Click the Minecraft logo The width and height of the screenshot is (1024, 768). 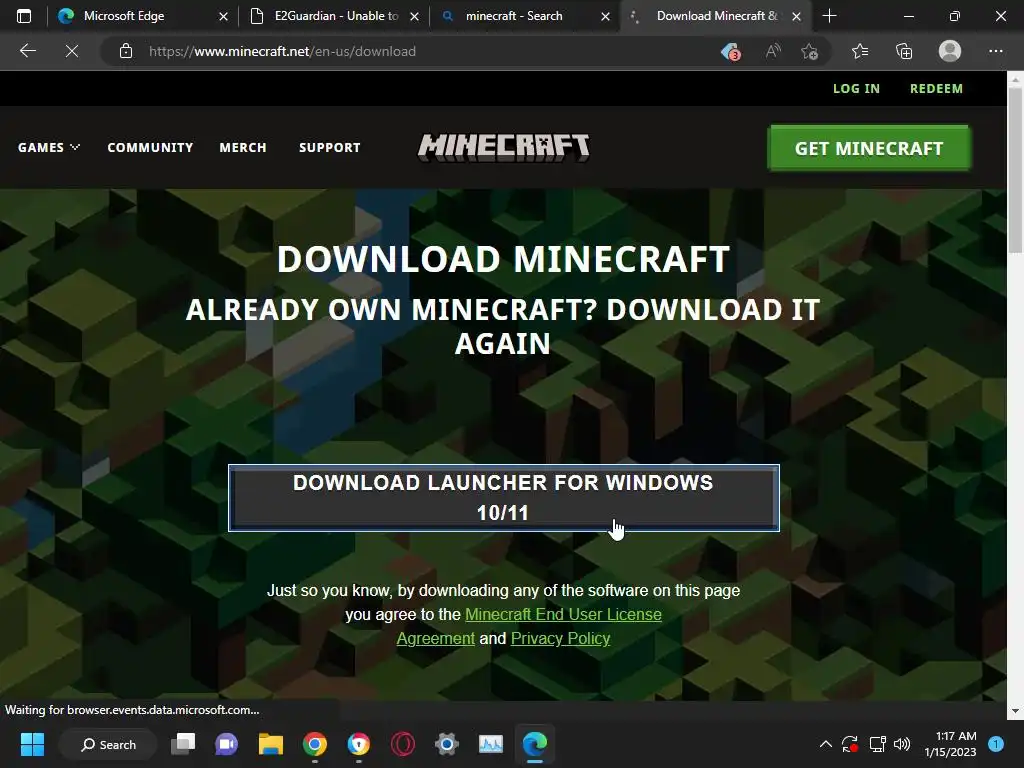(504, 147)
